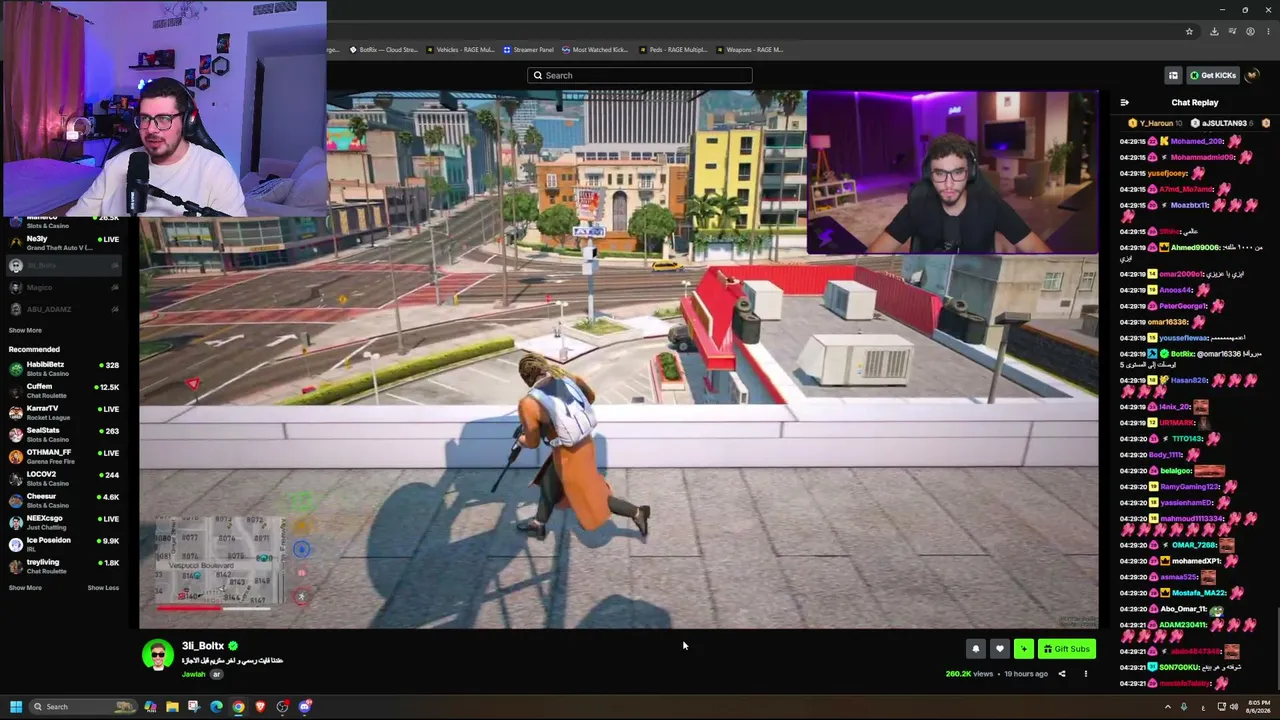This screenshot has width=1280, height=720.
Task: Click the green plus subscribe button
Action: [x=1023, y=649]
